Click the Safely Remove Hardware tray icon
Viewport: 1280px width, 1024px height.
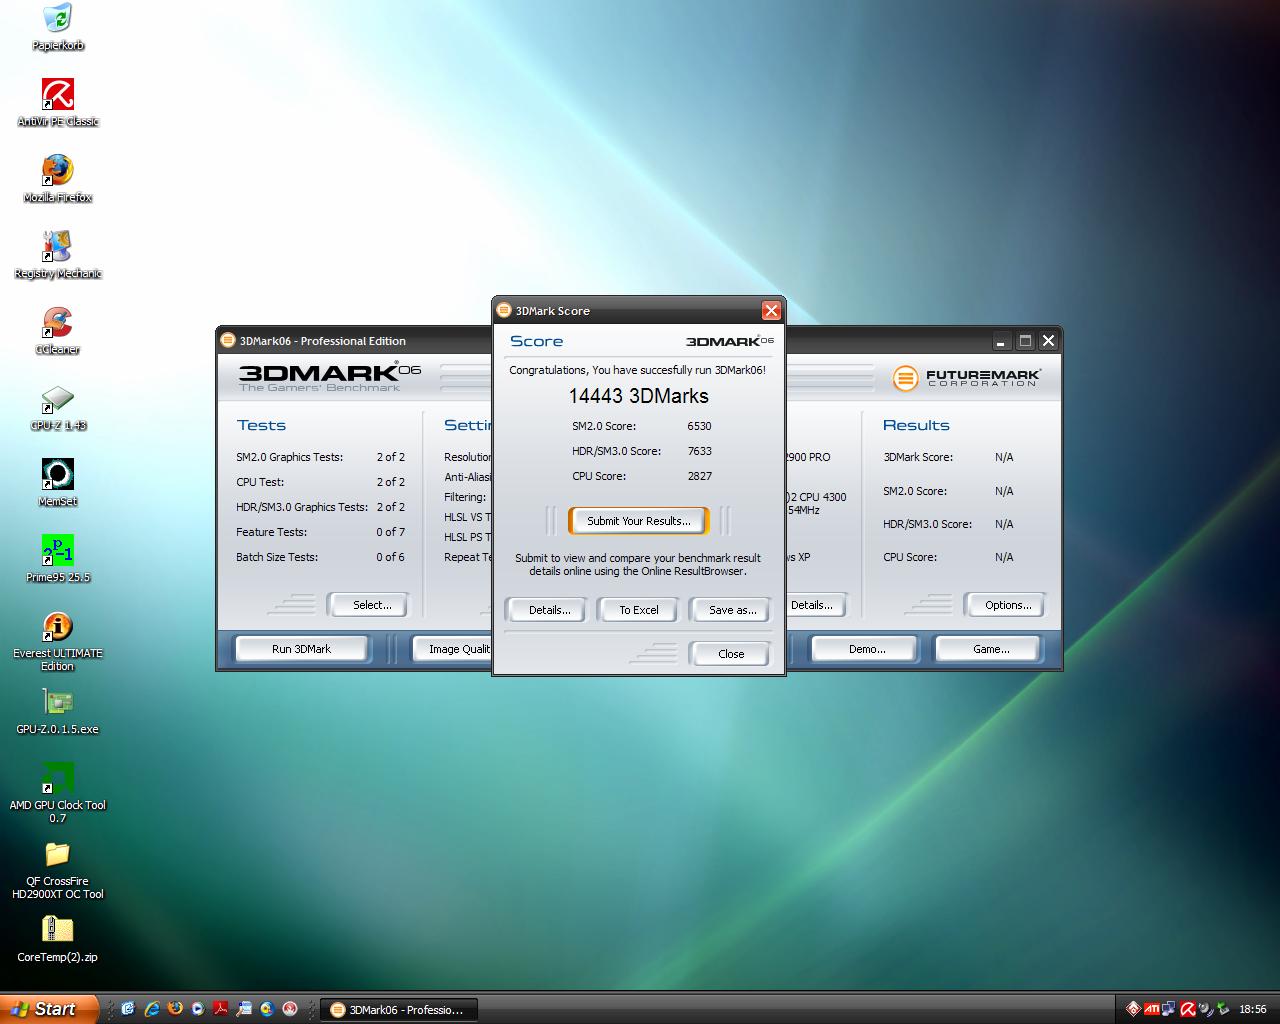(1223, 1008)
